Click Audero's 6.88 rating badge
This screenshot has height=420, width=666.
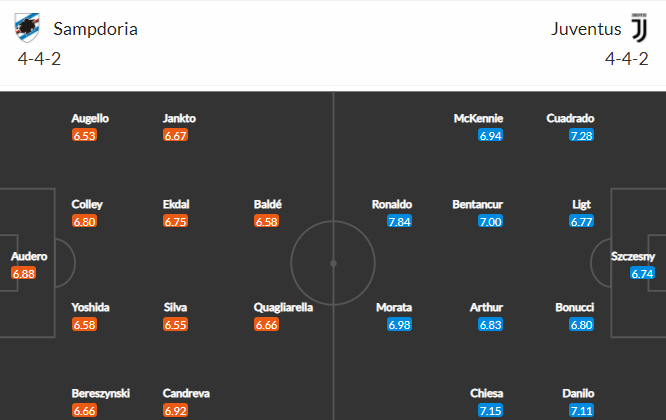tap(23, 273)
